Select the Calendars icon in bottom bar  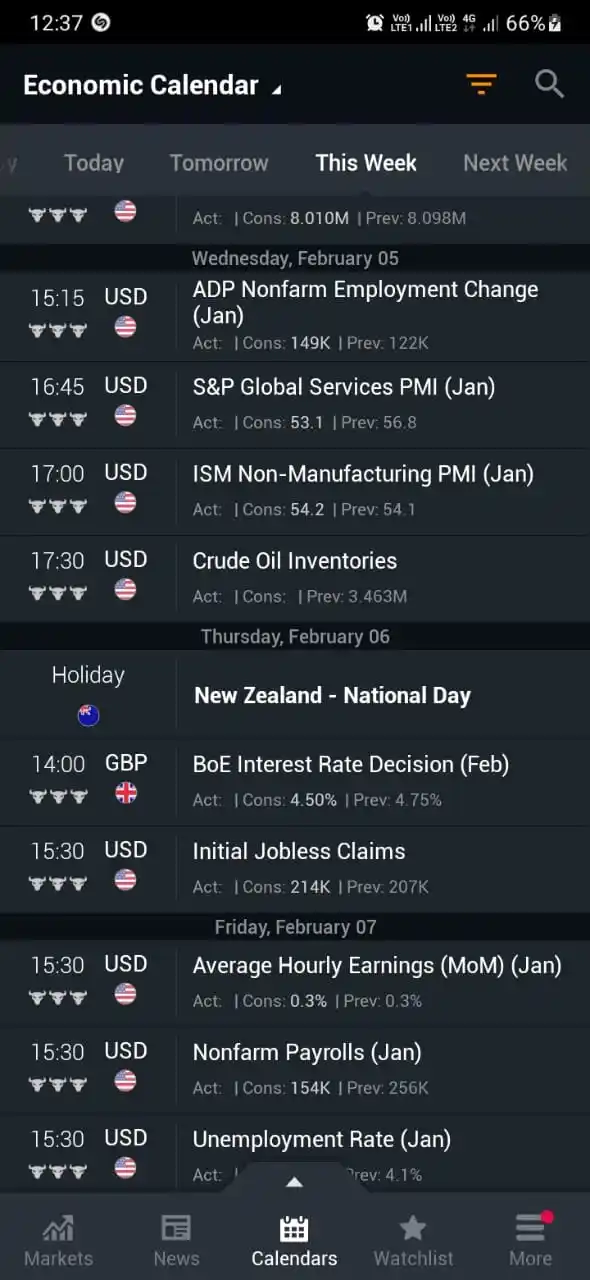tap(294, 1228)
